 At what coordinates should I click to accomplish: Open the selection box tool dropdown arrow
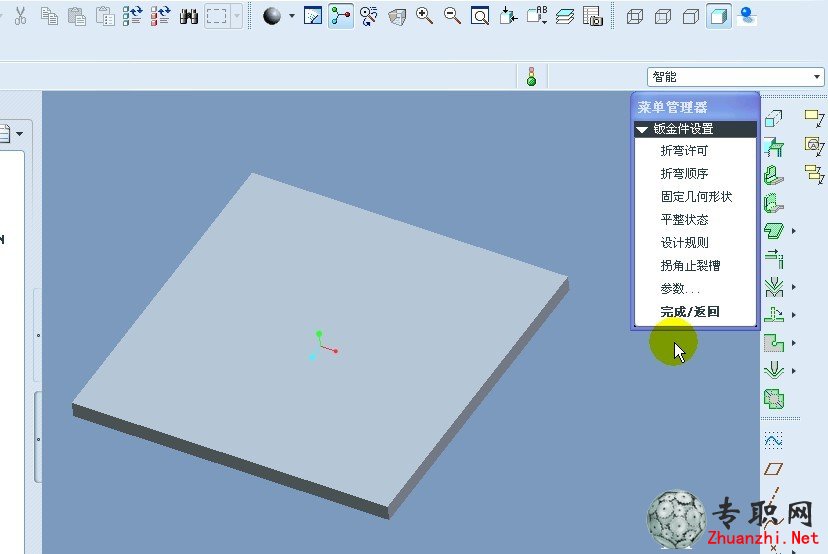(237, 16)
